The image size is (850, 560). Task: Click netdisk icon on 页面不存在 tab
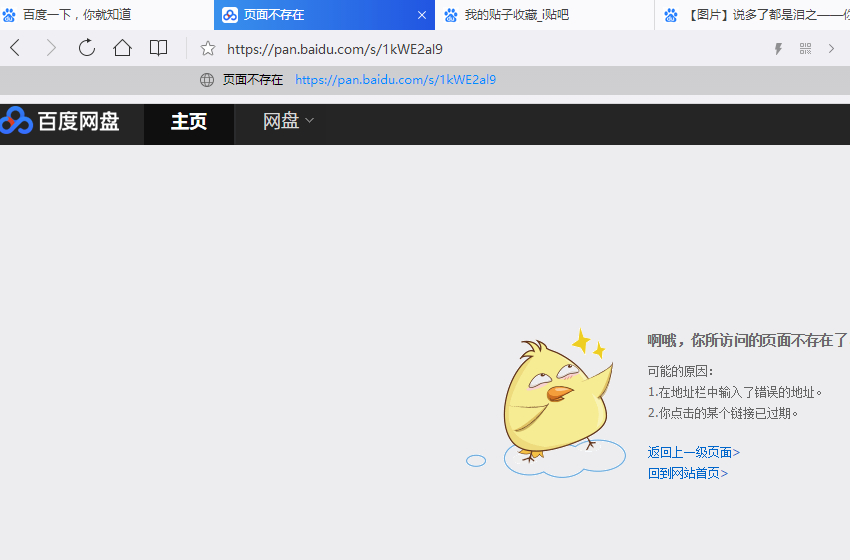pyautogui.click(x=230, y=15)
